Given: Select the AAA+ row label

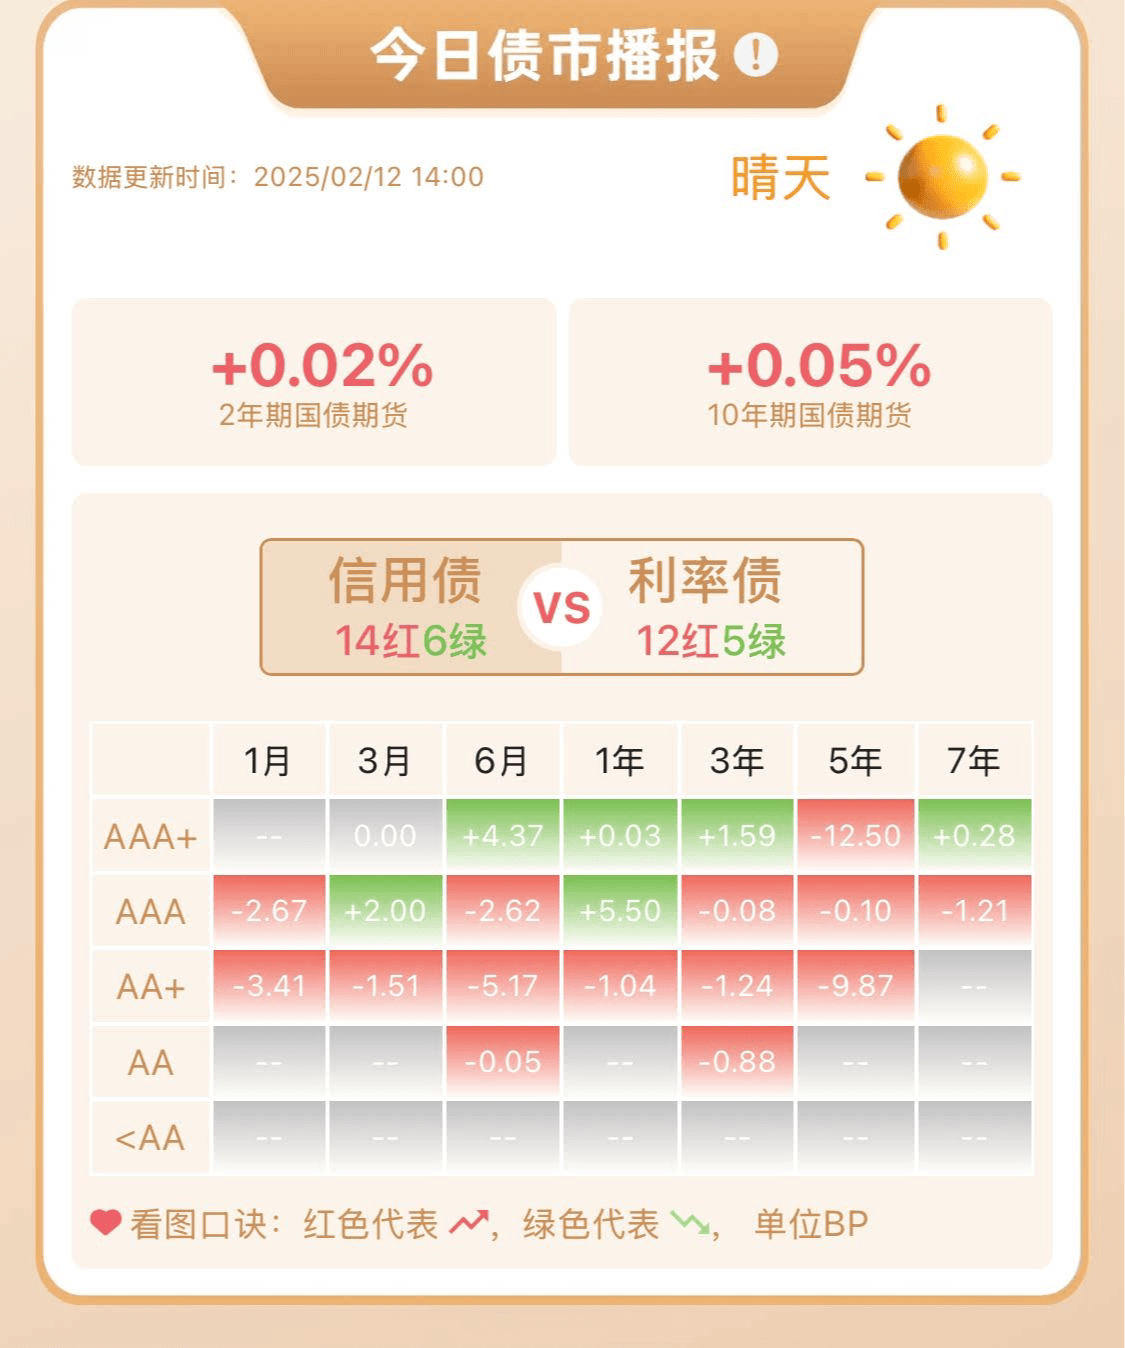Looking at the screenshot, I should click(151, 836).
